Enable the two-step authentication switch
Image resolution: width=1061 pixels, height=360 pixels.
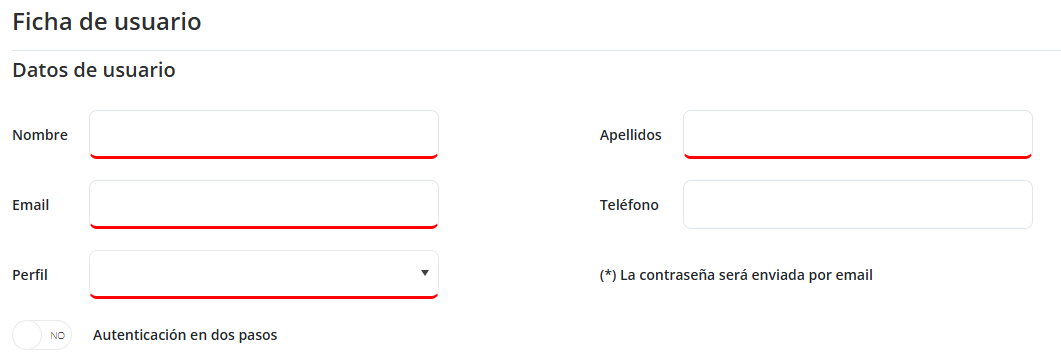point(42,335)
